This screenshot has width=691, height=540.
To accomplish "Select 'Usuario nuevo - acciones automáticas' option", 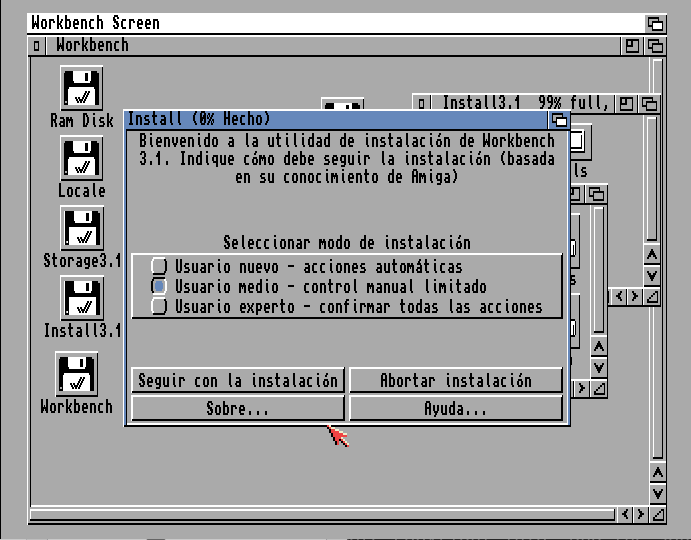I will 159,267.
